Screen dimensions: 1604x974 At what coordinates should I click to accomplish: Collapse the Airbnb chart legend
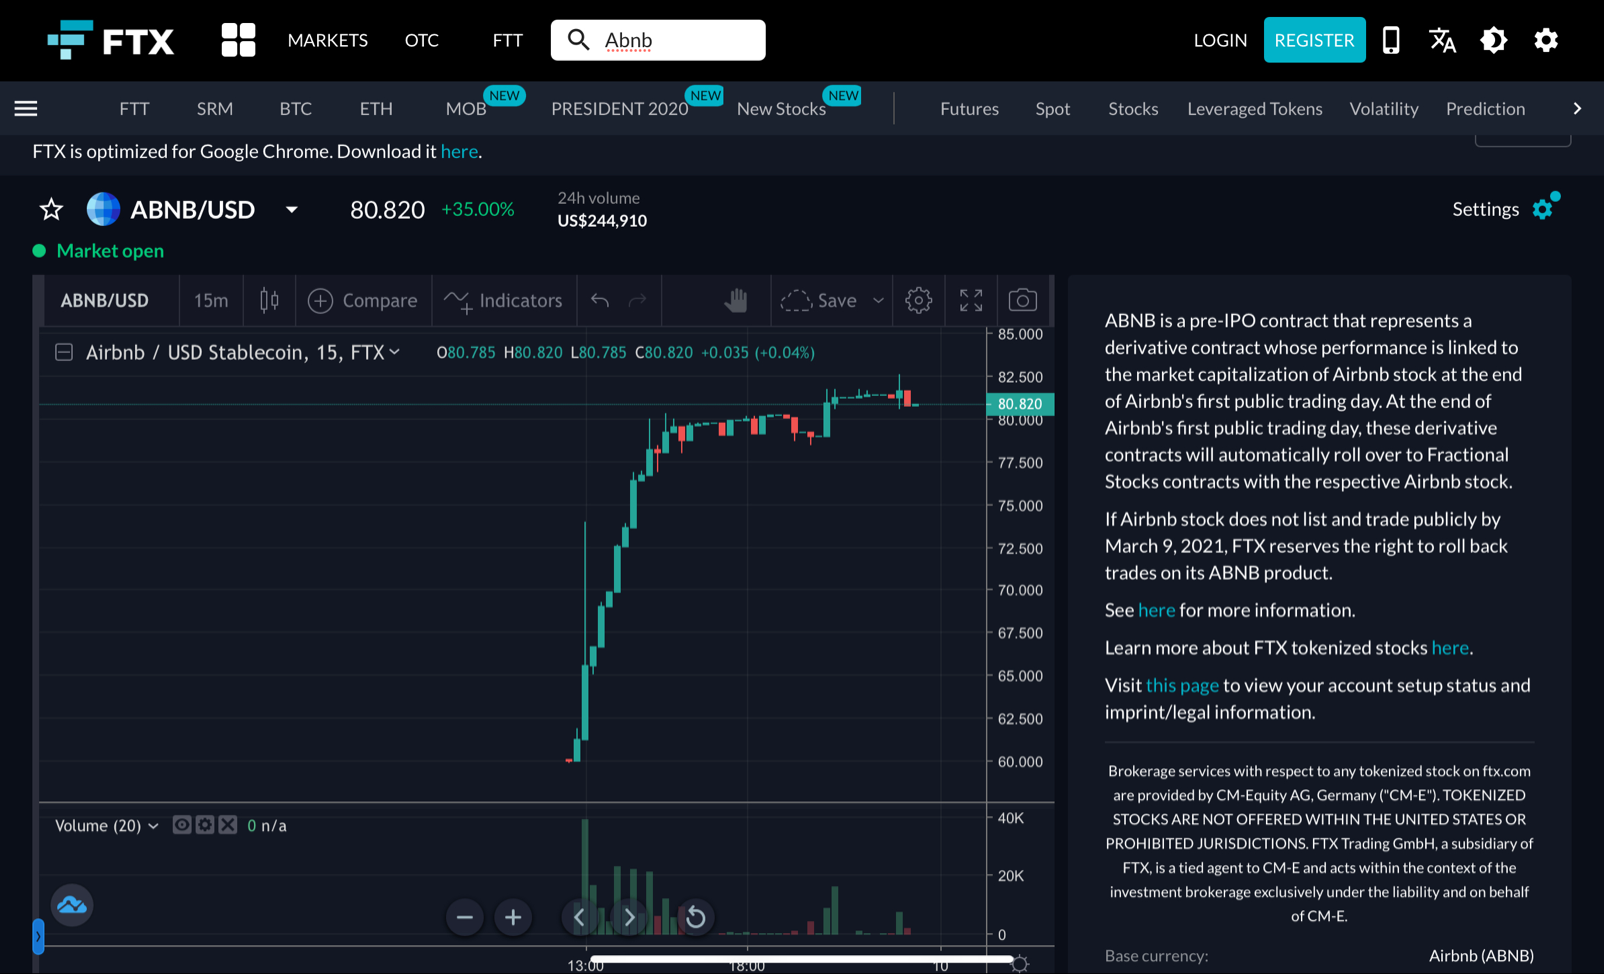point(64,352)
